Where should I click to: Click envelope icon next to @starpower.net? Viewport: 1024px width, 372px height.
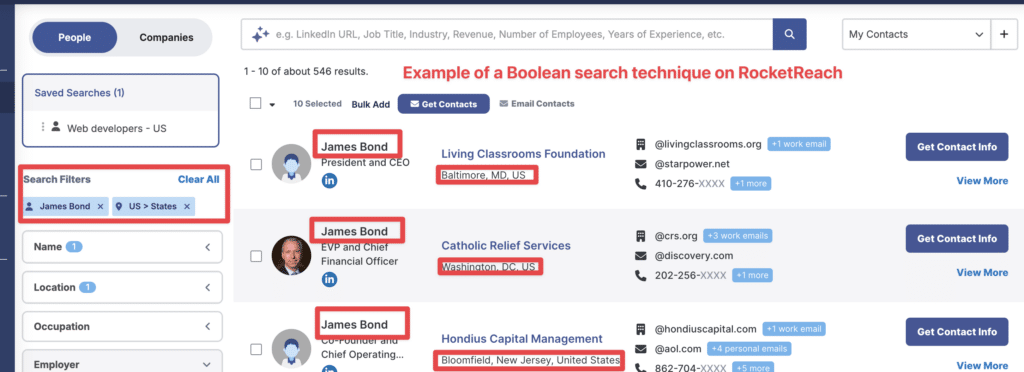[641, 164]
